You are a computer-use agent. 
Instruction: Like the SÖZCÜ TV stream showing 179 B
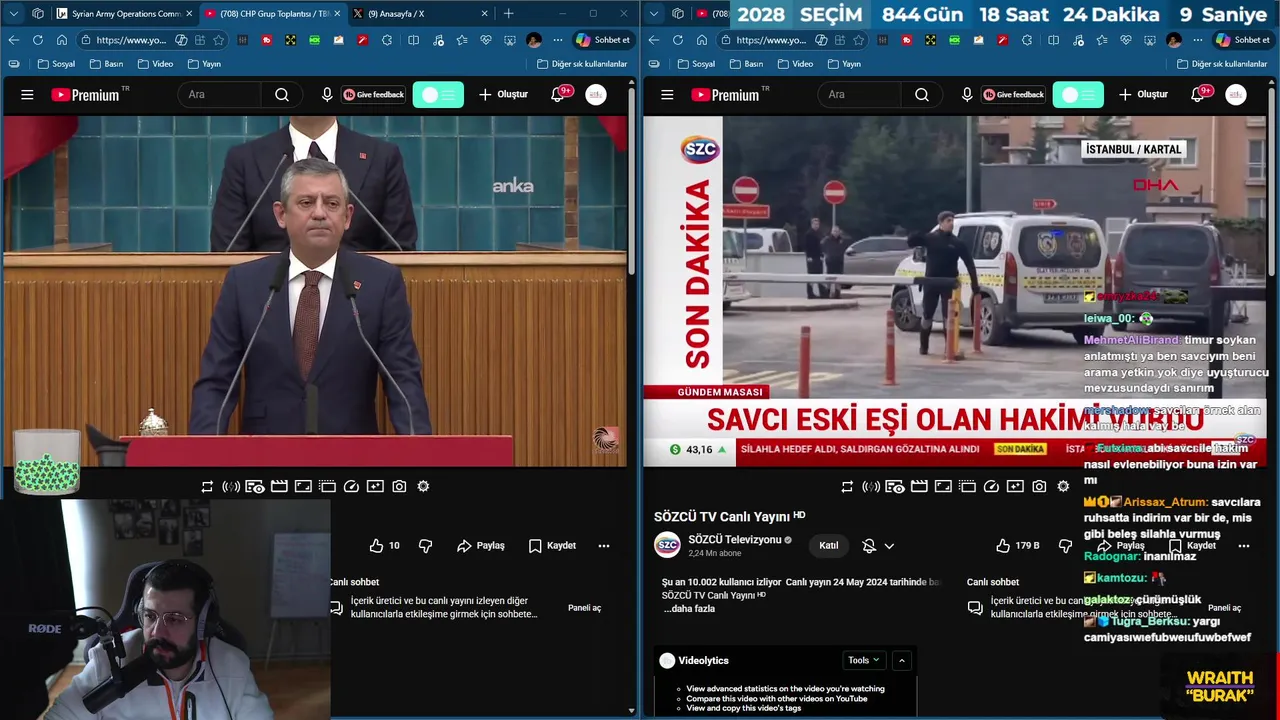(x=1018, y=546)
